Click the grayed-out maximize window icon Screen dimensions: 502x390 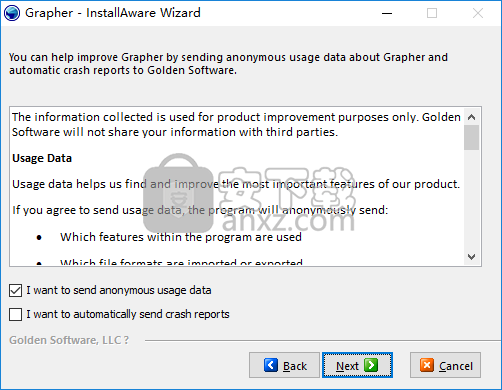[x=432, y=13]
